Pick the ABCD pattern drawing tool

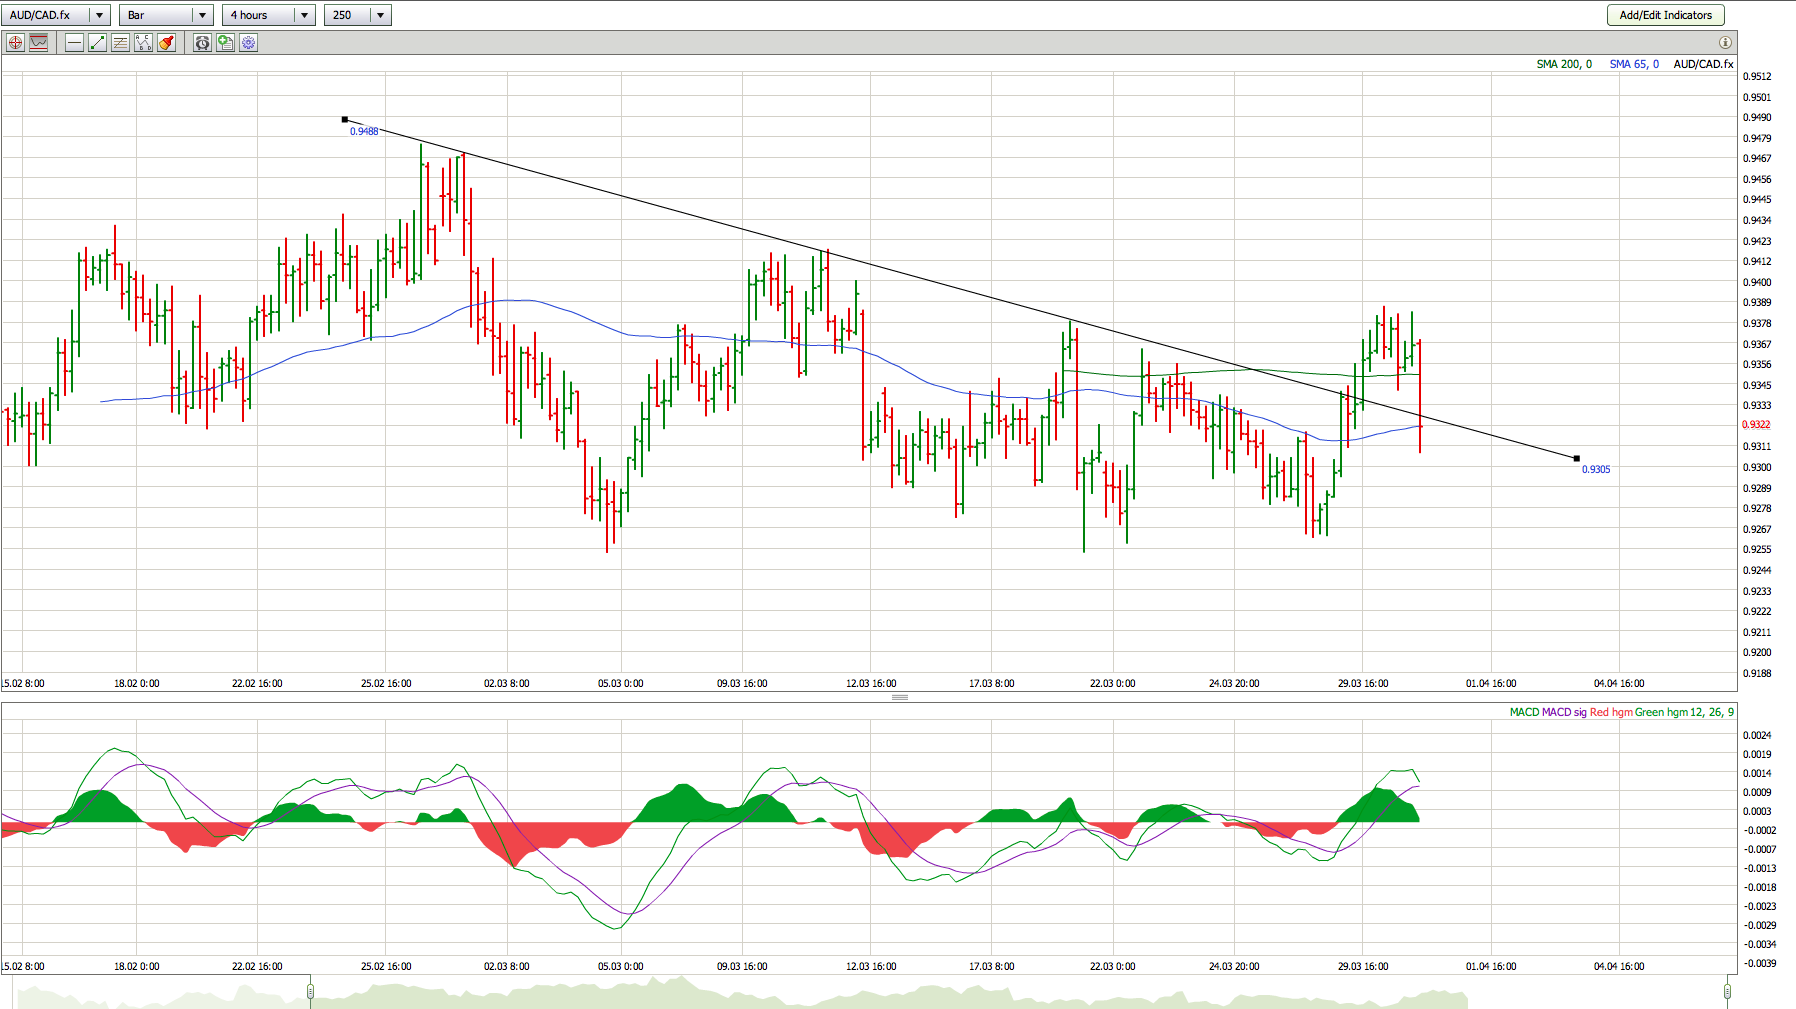tap(143, 43)
